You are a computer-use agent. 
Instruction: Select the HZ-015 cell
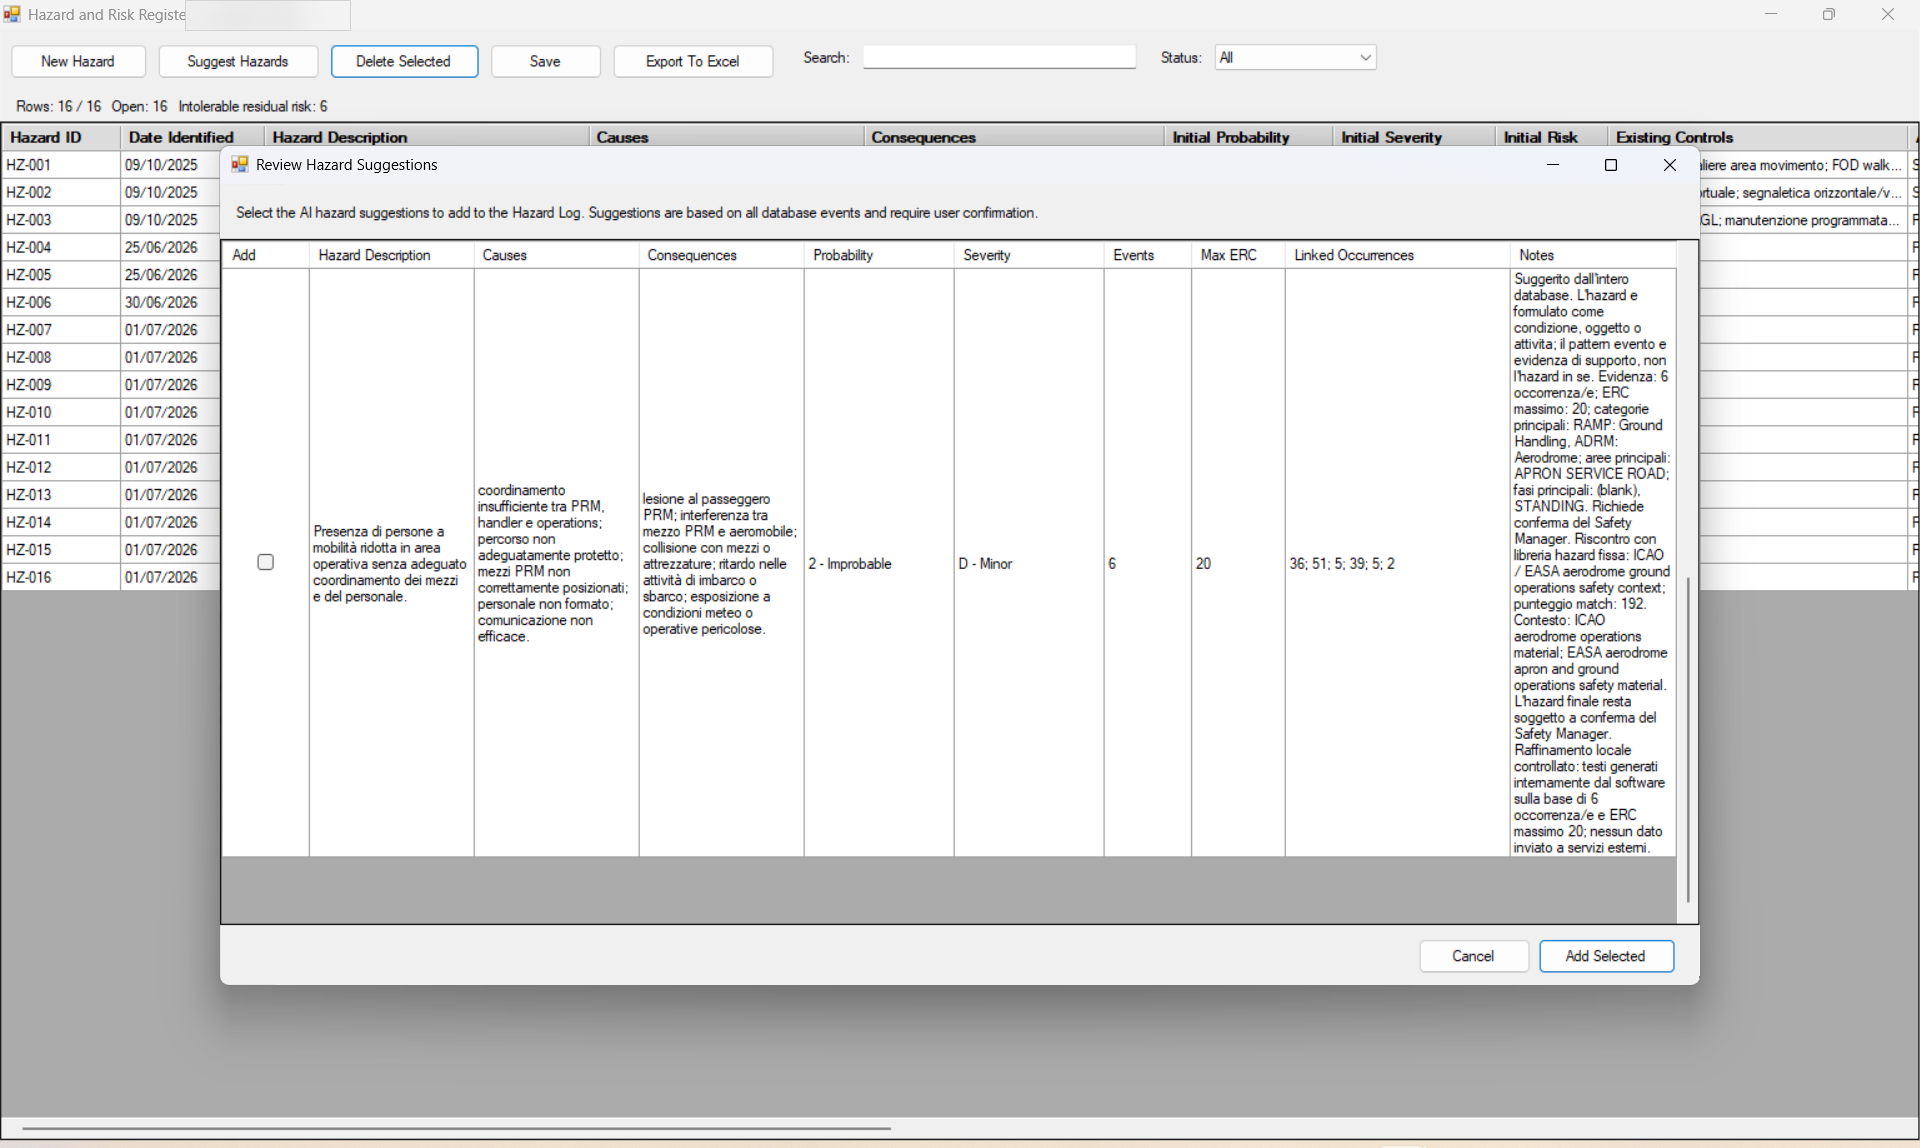[61, 550]
